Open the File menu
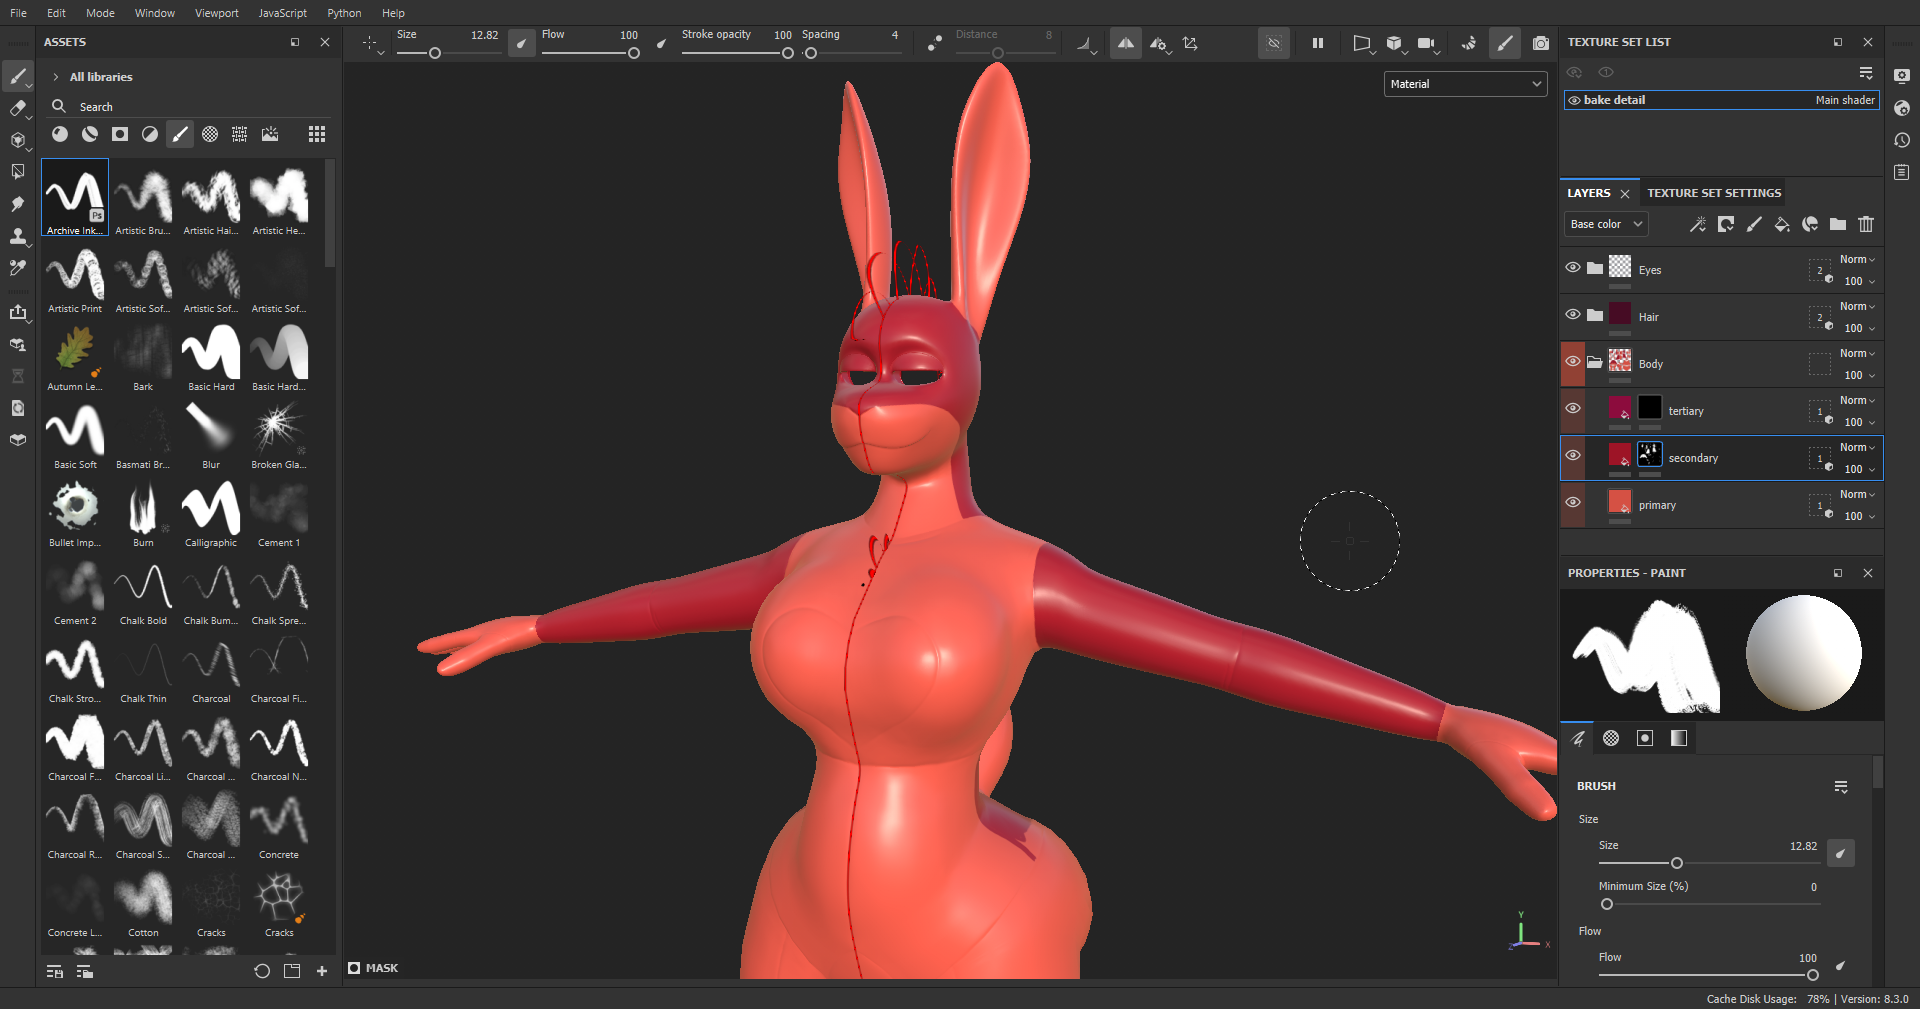1920x1009 pixels. (18, 13)
